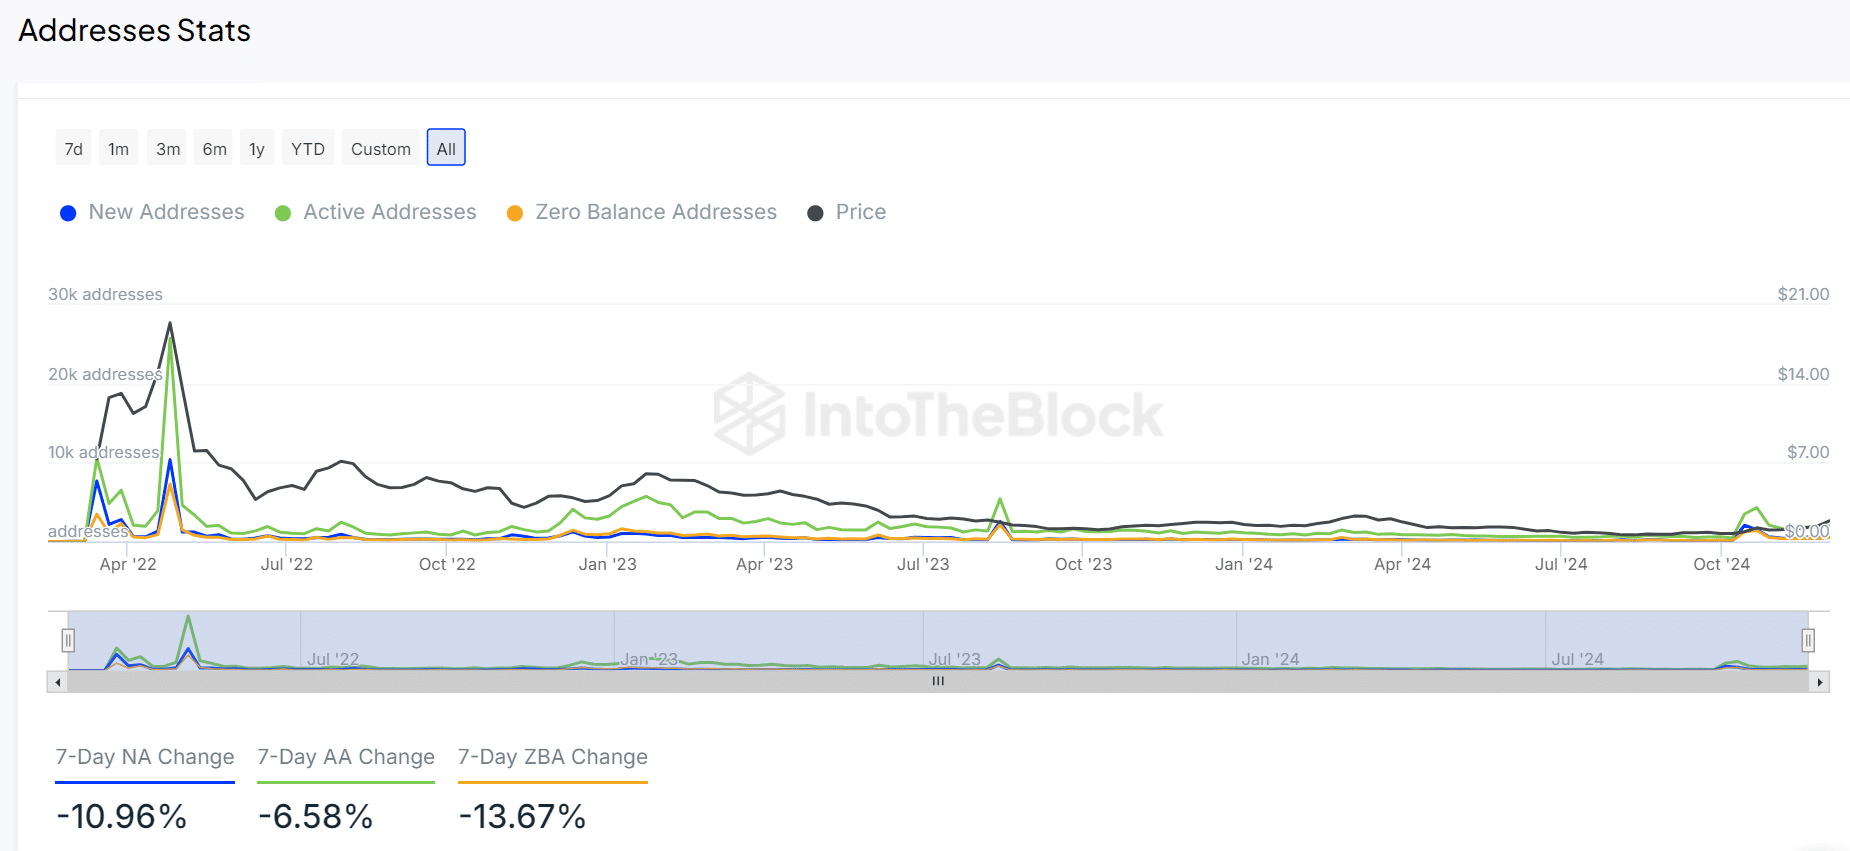
Task: Click the scrollbar center grip handle
Action: (938, 681)
